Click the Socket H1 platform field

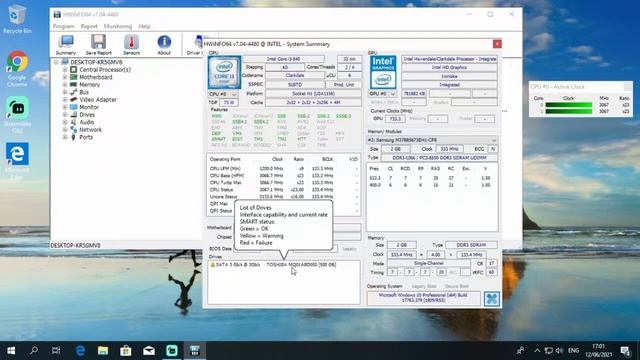[313, 93]
